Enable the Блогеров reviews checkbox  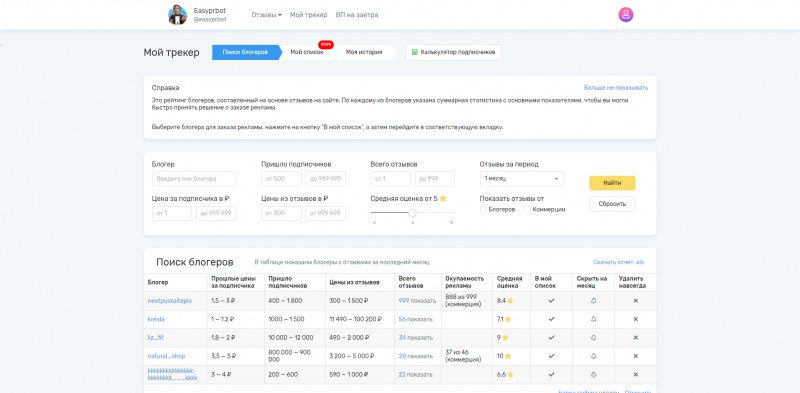pos(484,209)
